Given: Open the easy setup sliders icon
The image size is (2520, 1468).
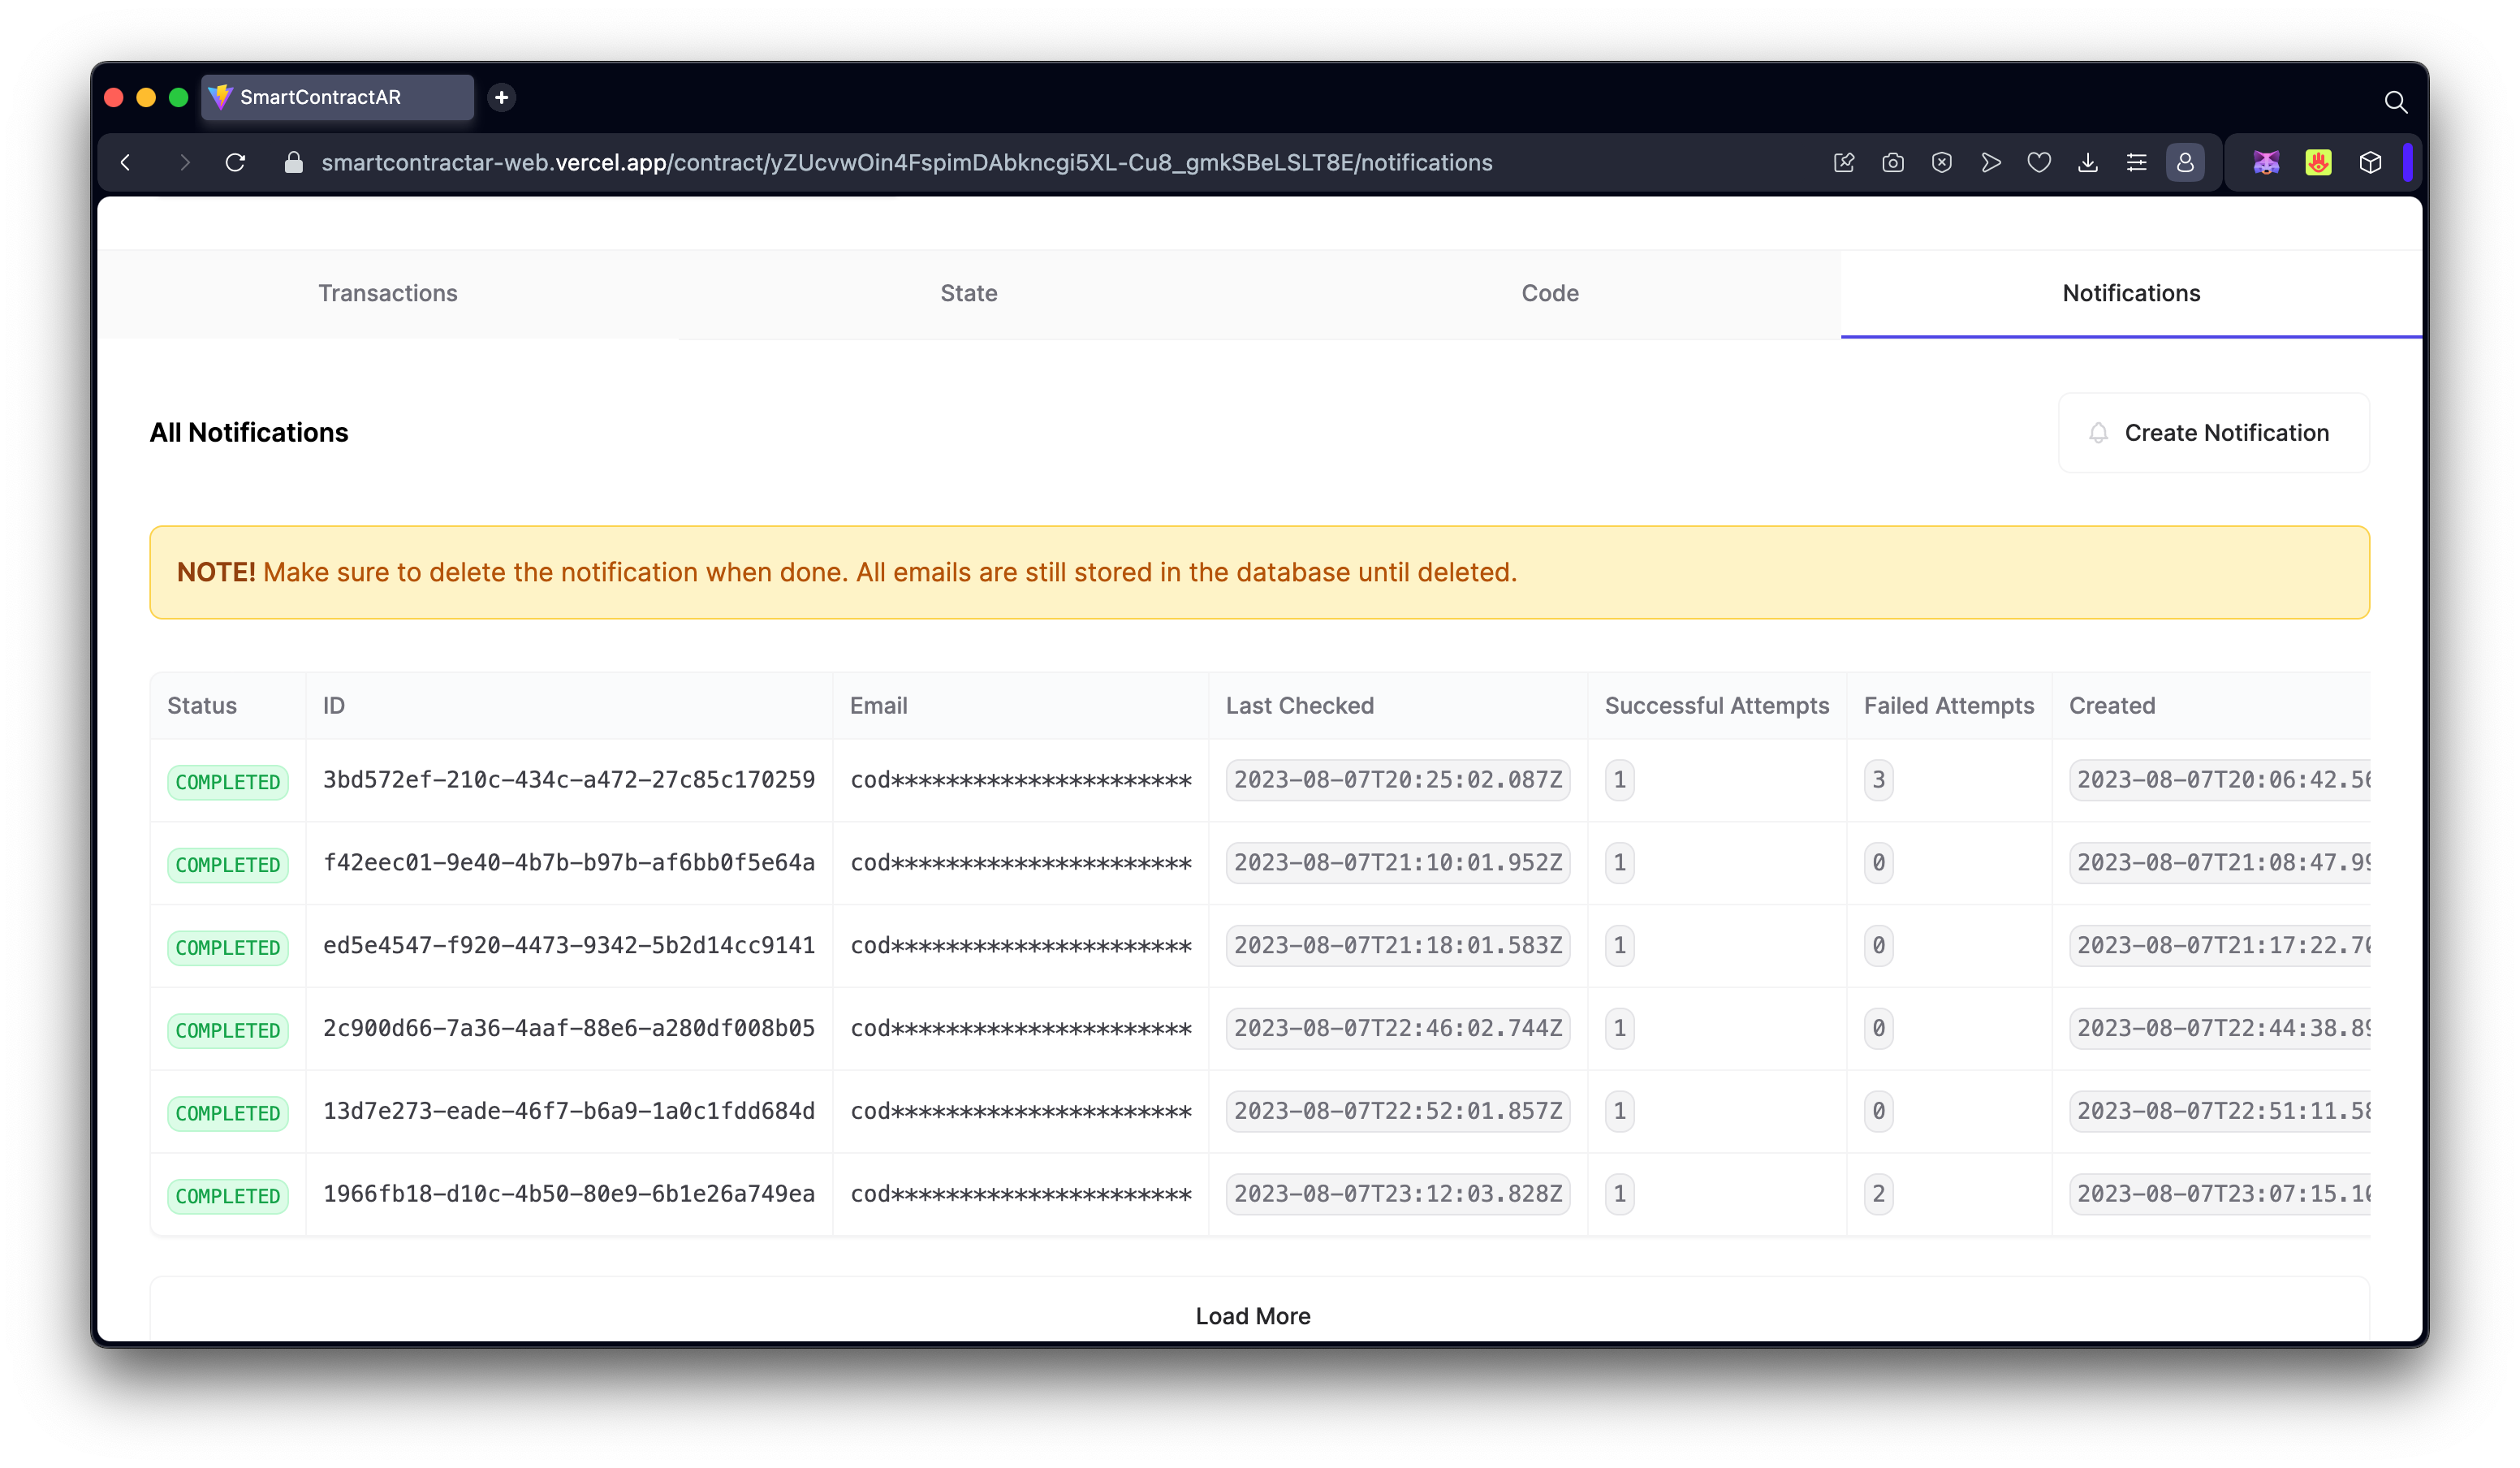Looking at the screenshot, I should (2136, 162).
